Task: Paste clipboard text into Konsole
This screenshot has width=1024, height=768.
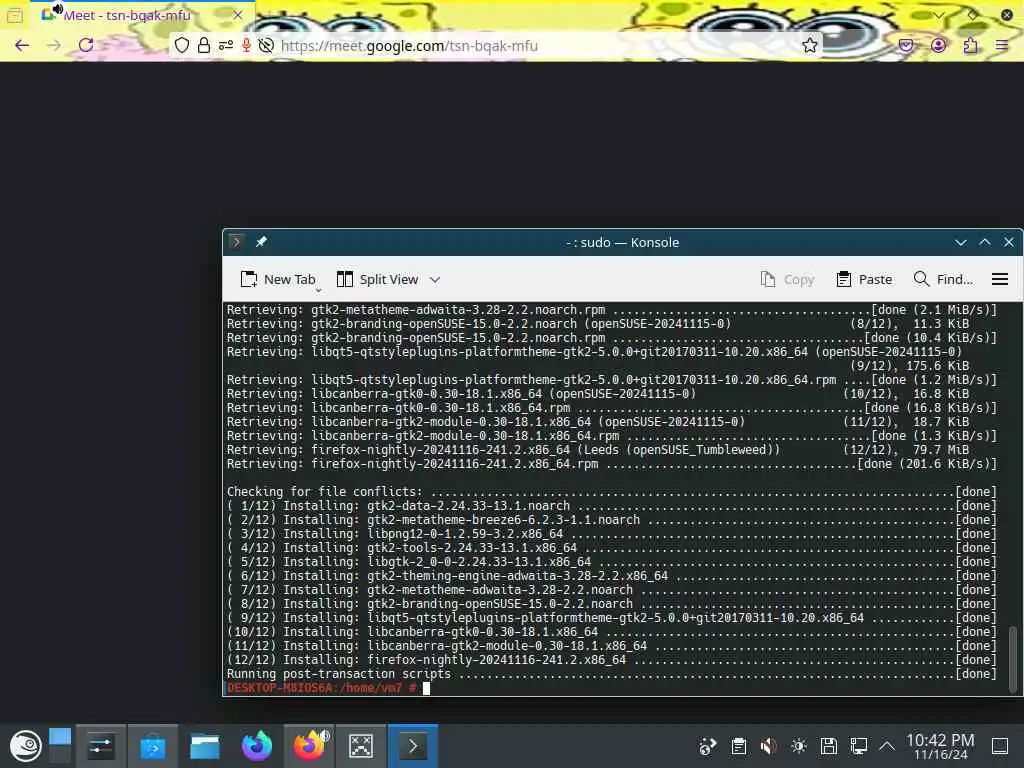Action: (864, 280)
